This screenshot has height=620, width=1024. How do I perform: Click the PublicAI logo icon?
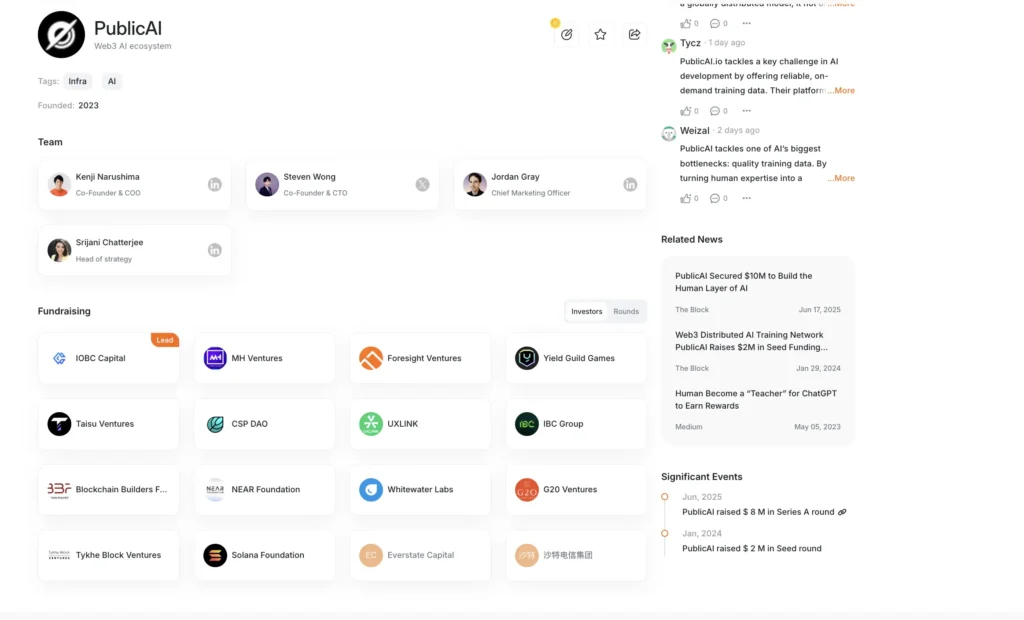pos(61,35)
